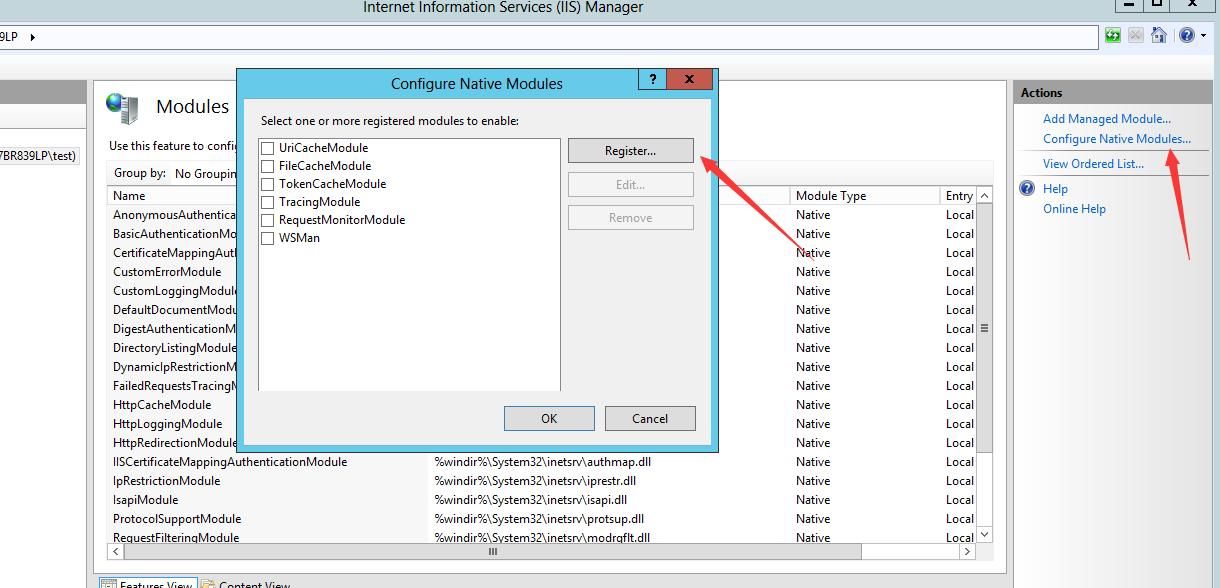
Task: Click Configure Native Modules... link
Action: (1117, 139)
